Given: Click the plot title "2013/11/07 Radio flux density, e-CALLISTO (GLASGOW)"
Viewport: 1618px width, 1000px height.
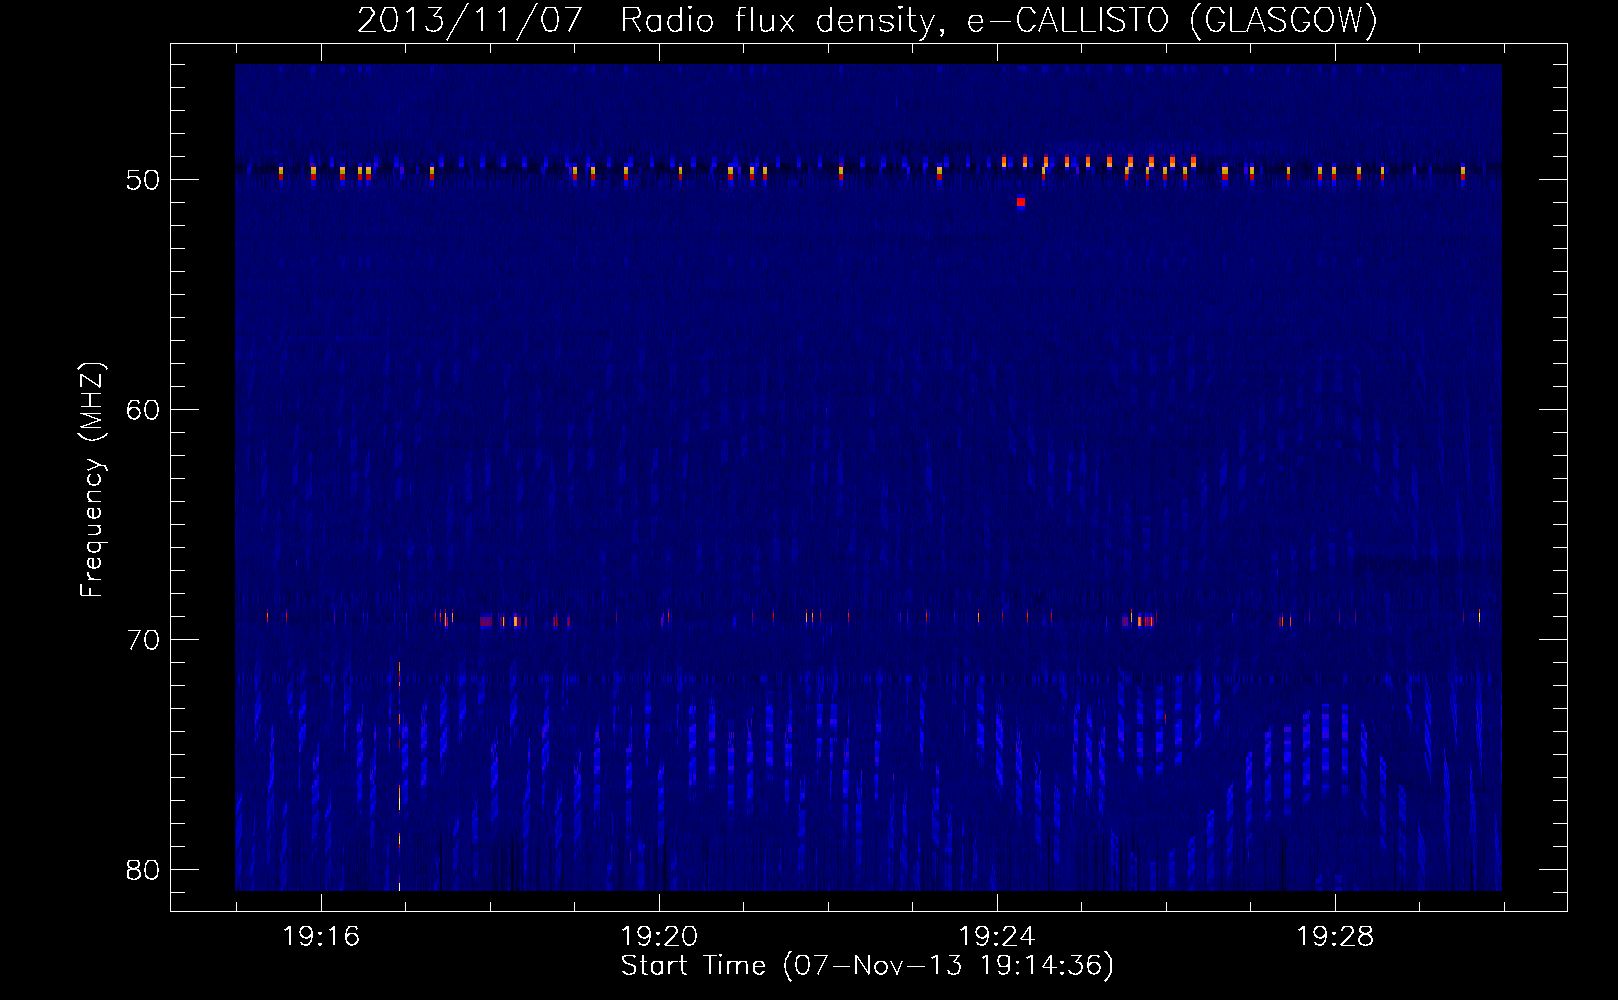Looking at the screenshot, I should coord(867,20).
